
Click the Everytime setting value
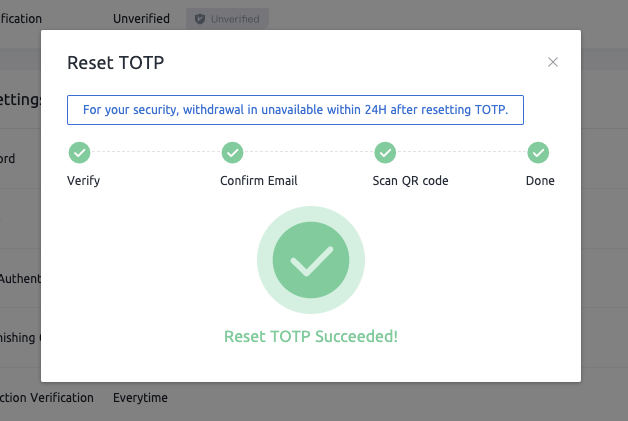point(140,398)
